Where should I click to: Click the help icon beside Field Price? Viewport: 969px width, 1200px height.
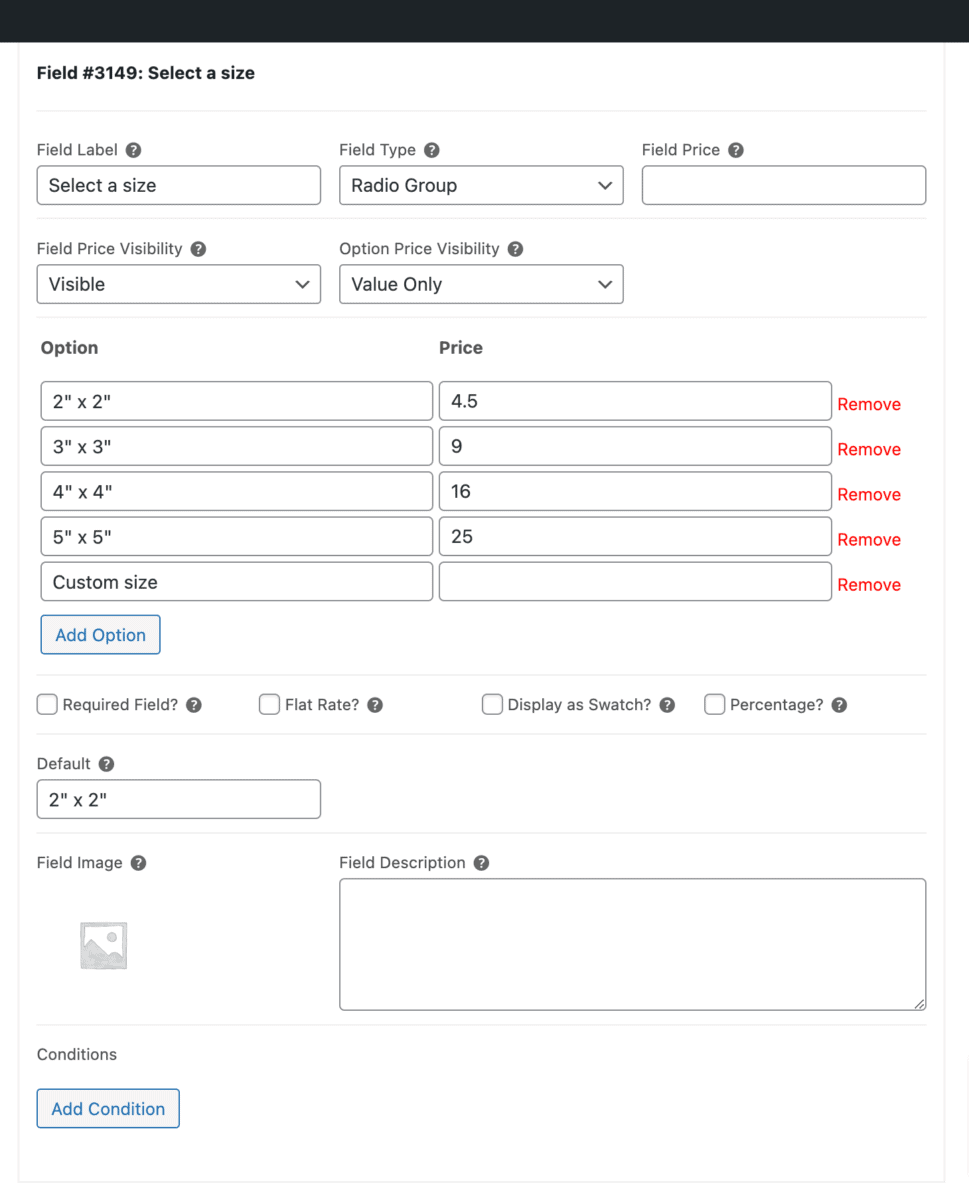click(x=735, y=150)
